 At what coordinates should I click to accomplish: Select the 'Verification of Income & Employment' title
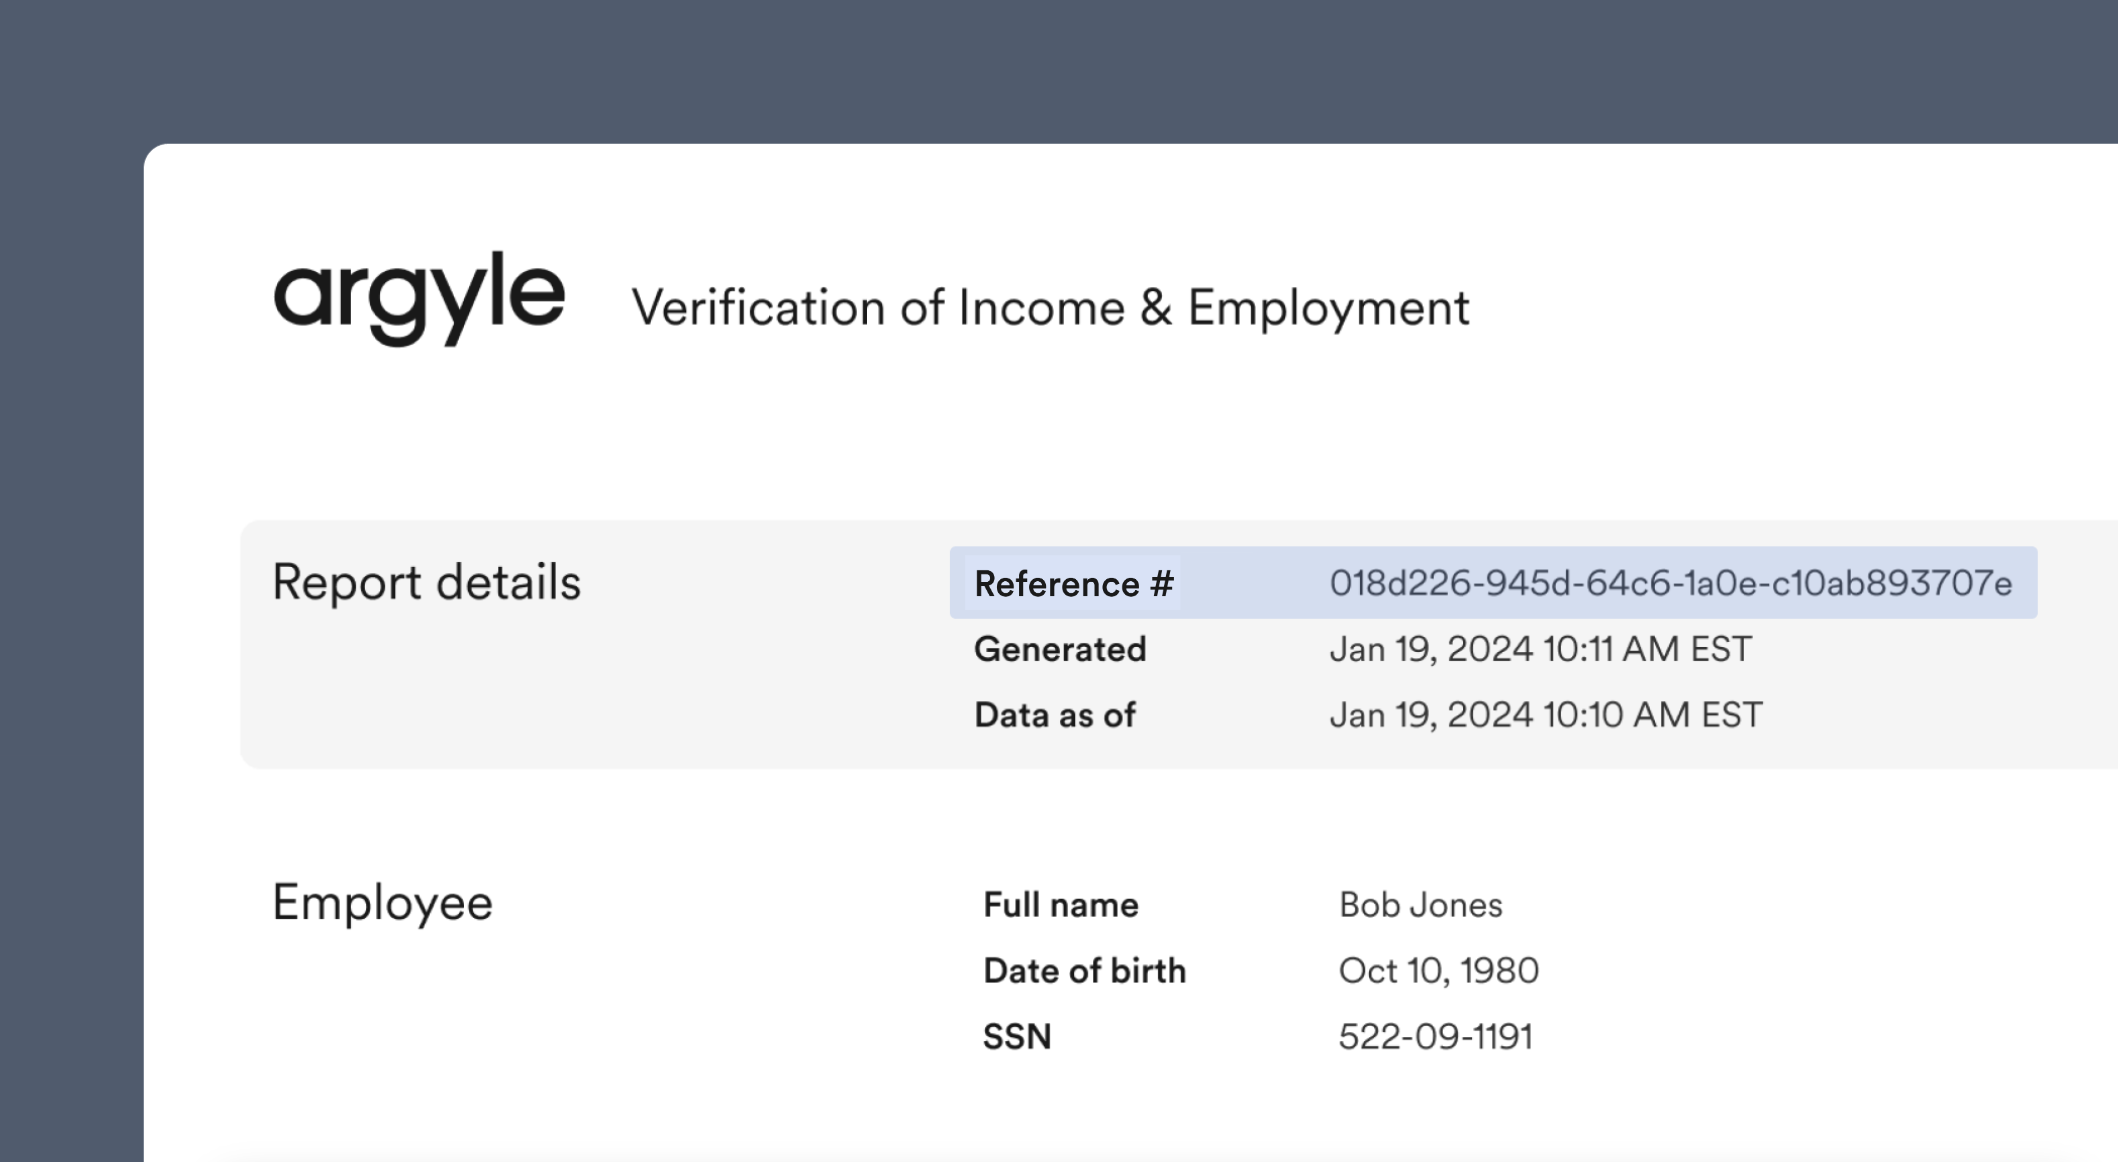pyautogui.click(x=1050, y=308)
